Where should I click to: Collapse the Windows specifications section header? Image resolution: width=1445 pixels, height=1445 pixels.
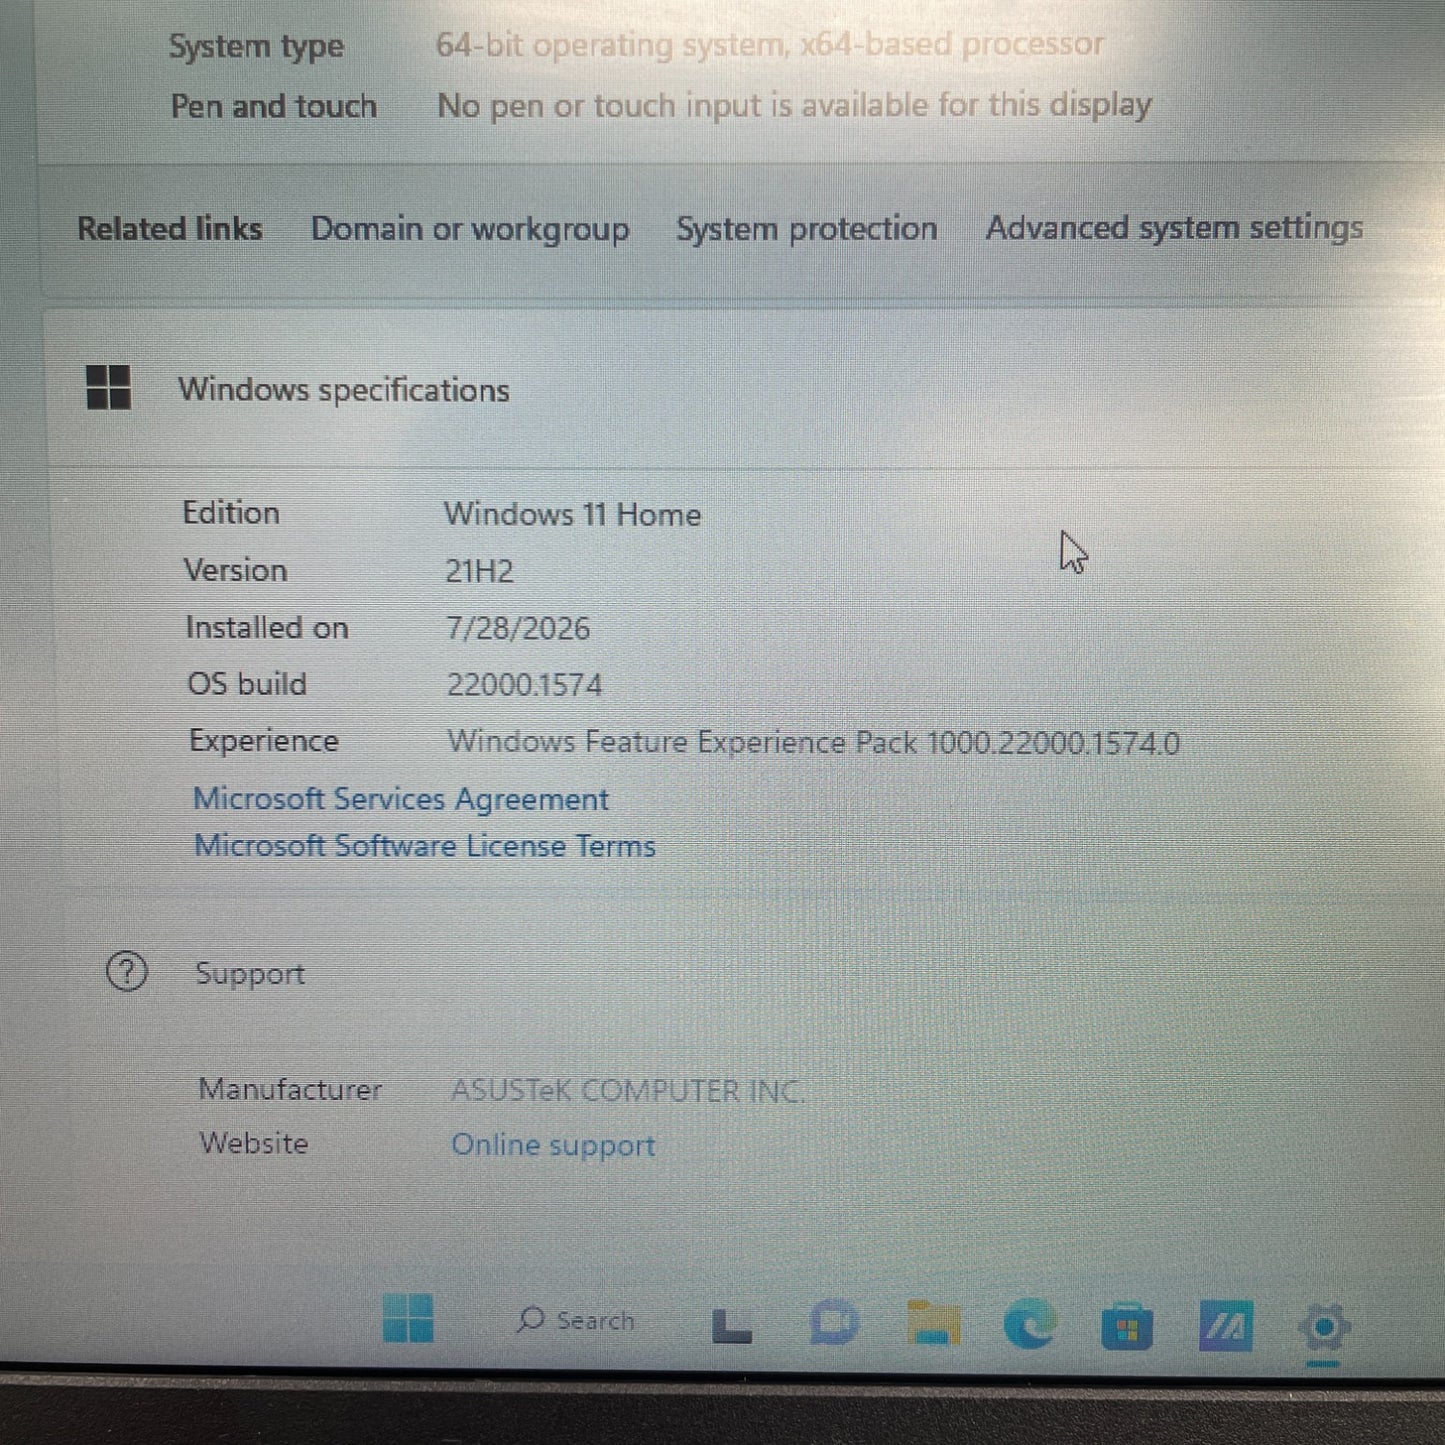click(744, 389)
